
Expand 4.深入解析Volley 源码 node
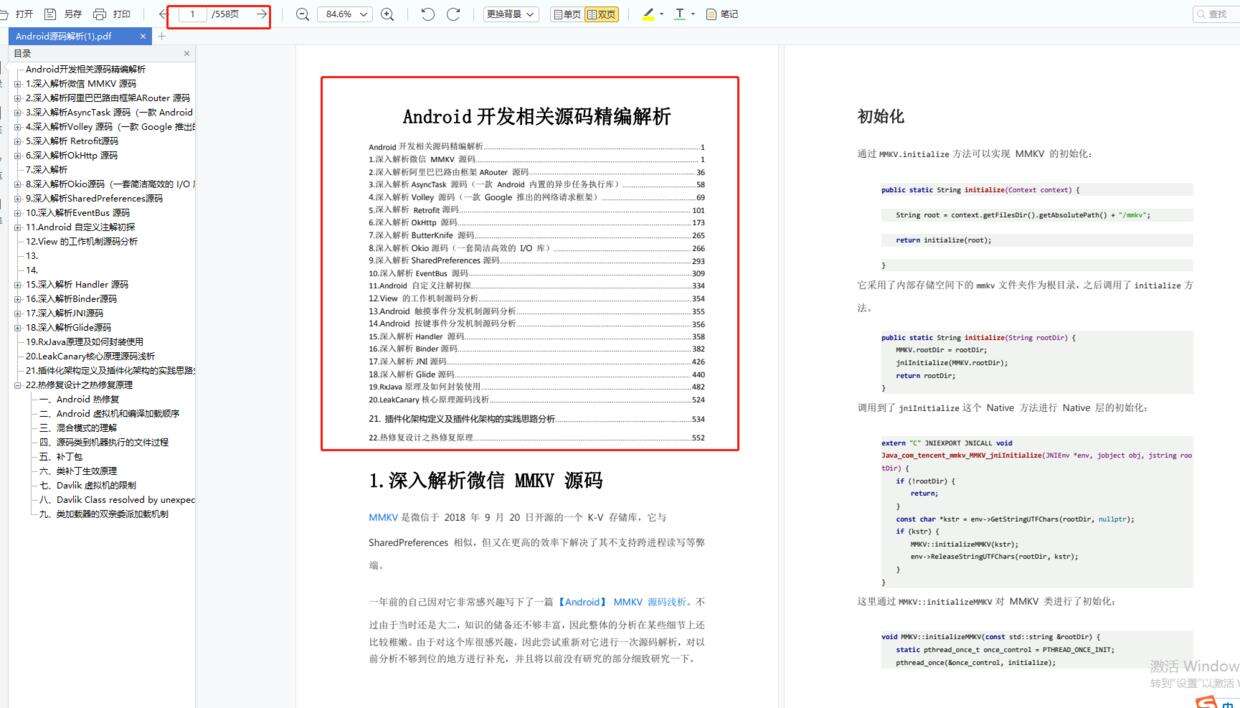[17, 127]
